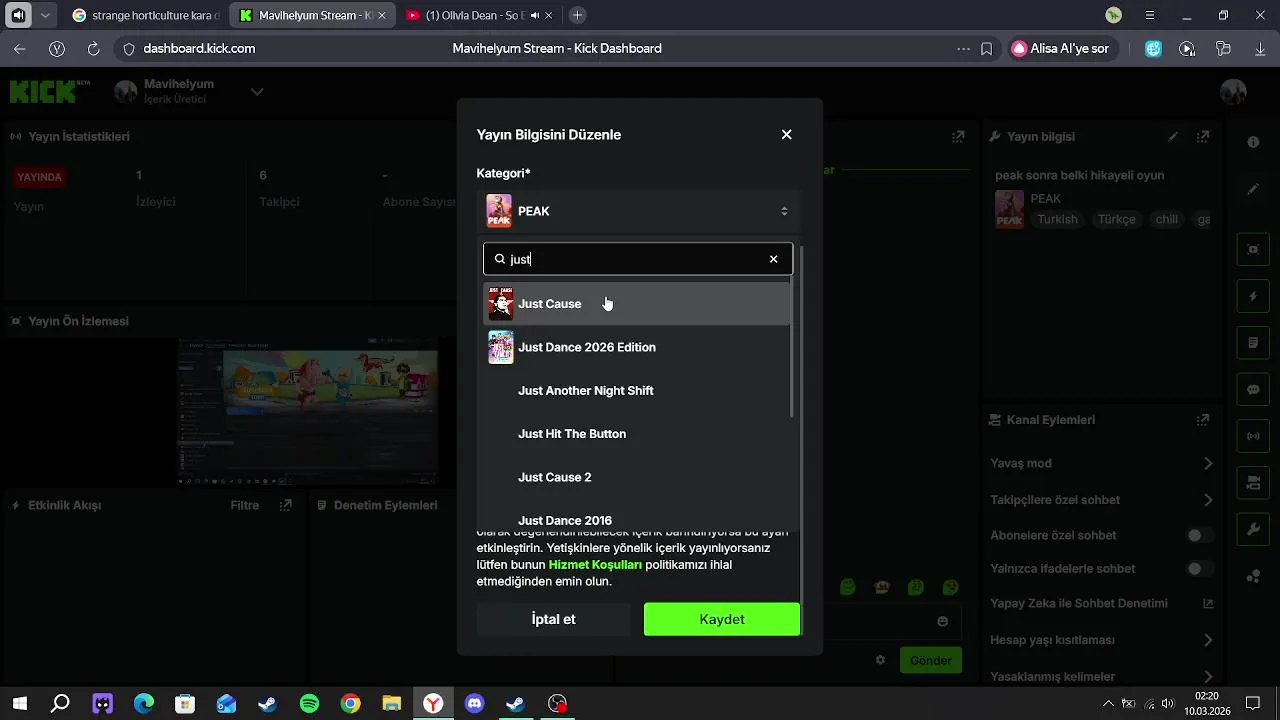This screenshot has height=720, width=1280.
Task: Pick Just Dance 2016 from results
Action: click(637, 519)
